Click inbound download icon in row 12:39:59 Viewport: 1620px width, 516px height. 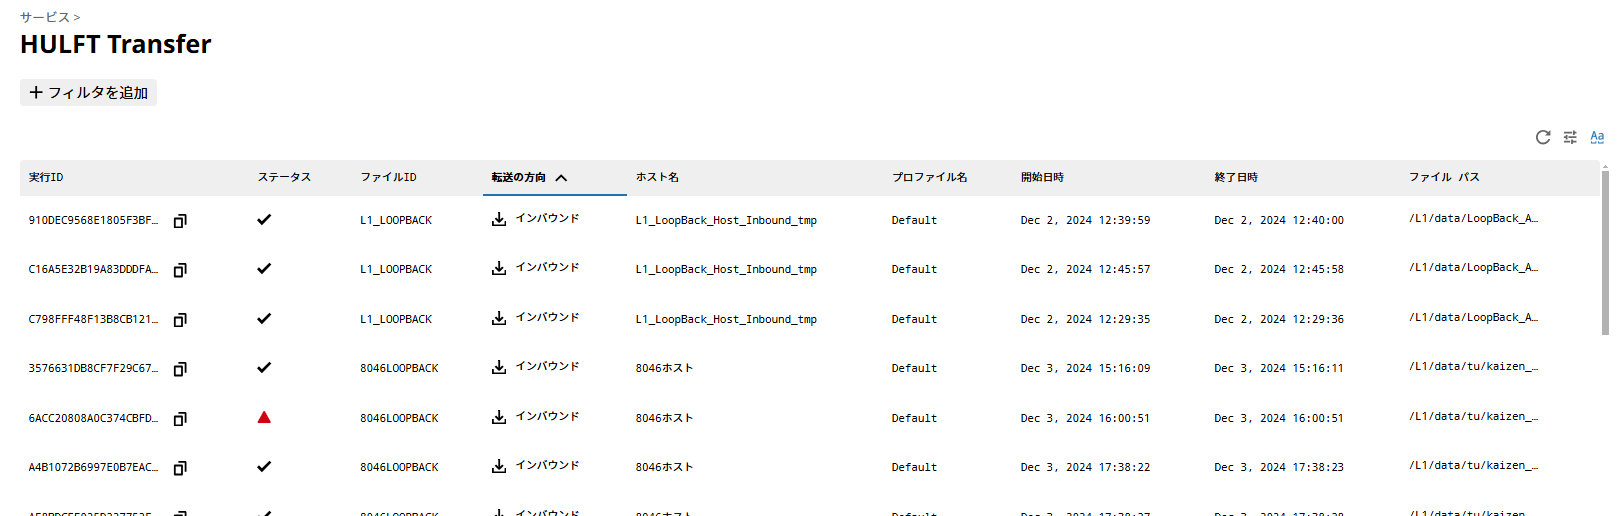coord(499,219)
